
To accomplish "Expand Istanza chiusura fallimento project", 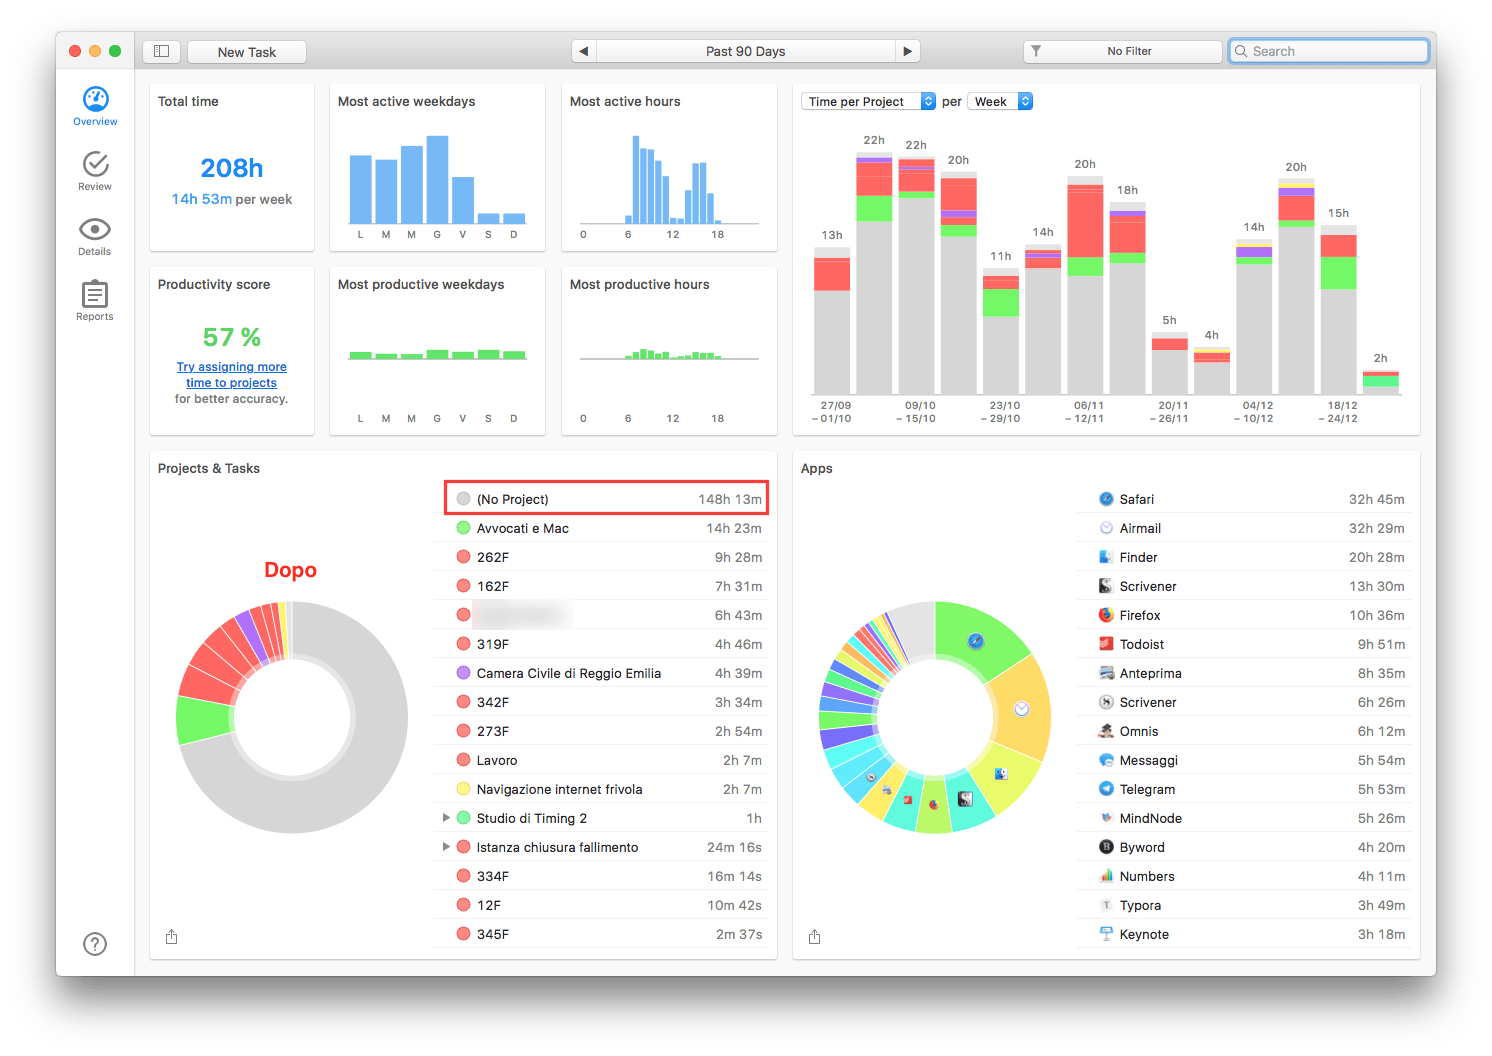I will 446,847.
